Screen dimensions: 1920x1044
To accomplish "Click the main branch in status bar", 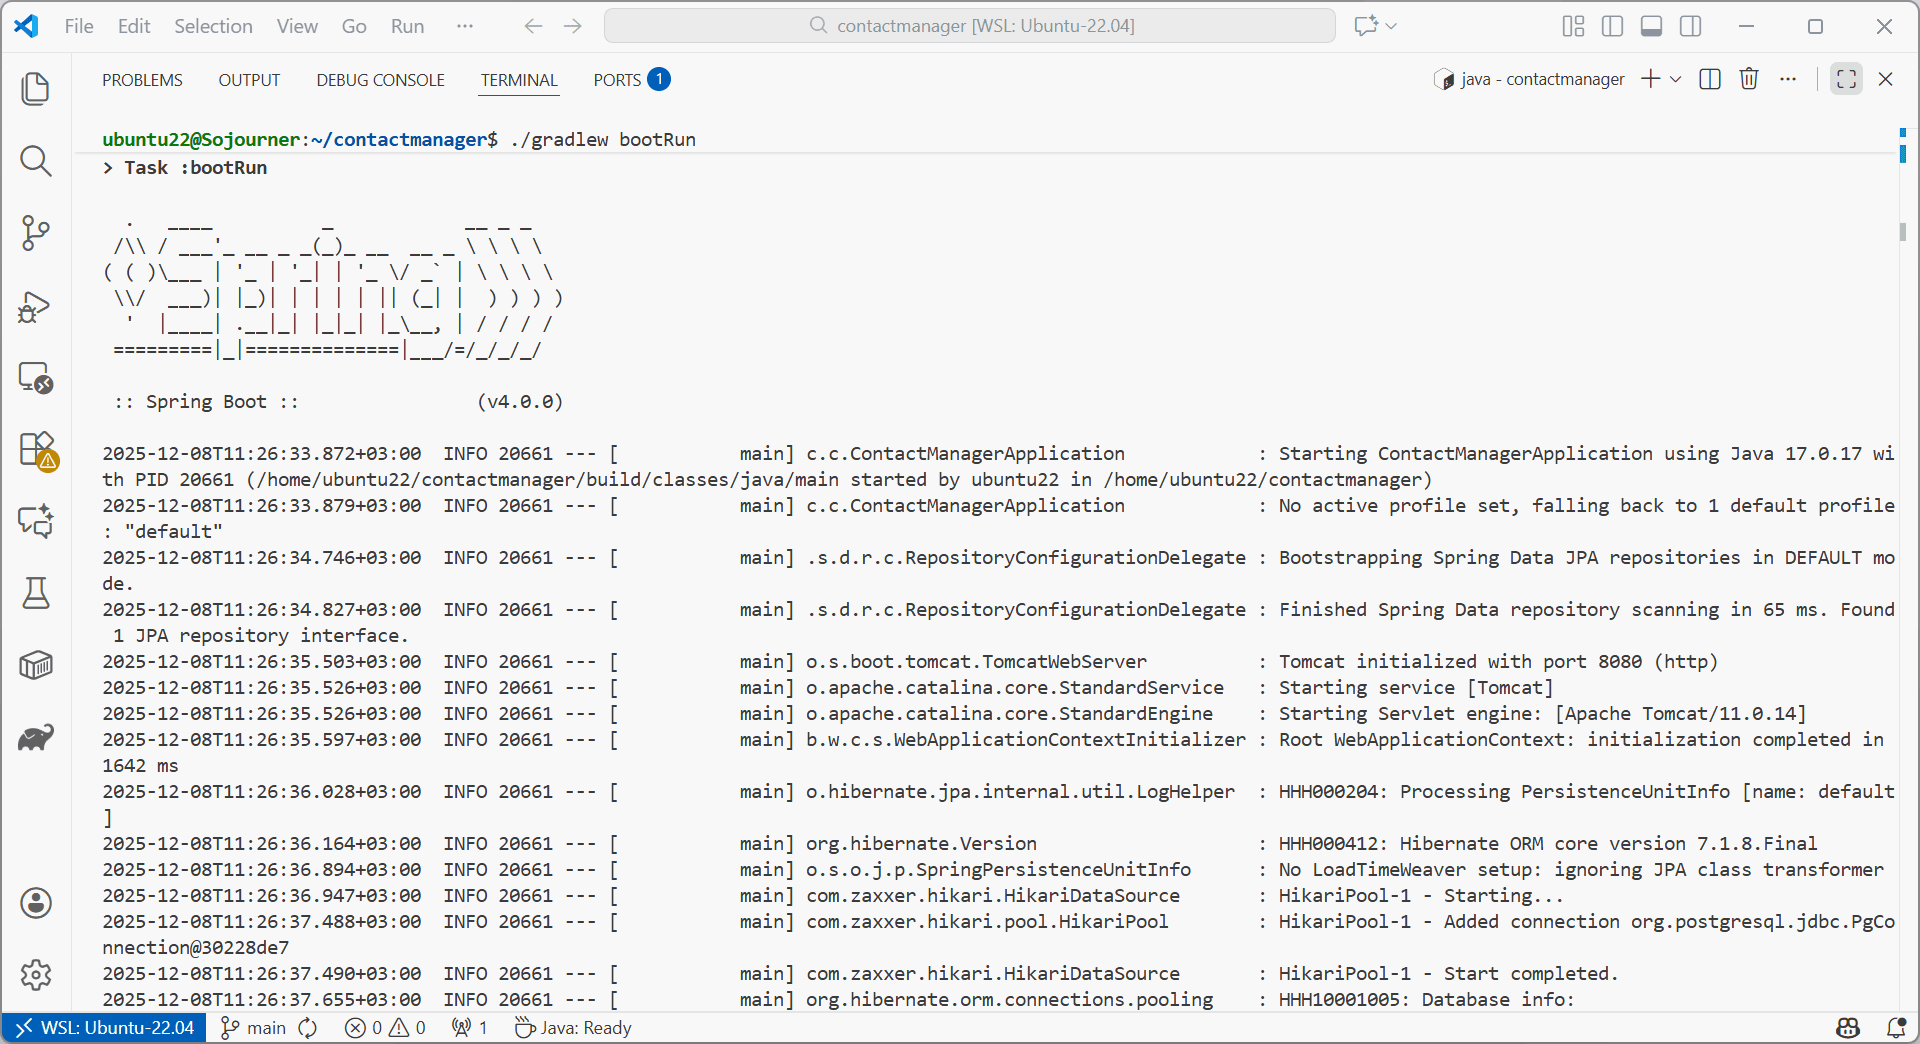I will tap(254, 1028).
